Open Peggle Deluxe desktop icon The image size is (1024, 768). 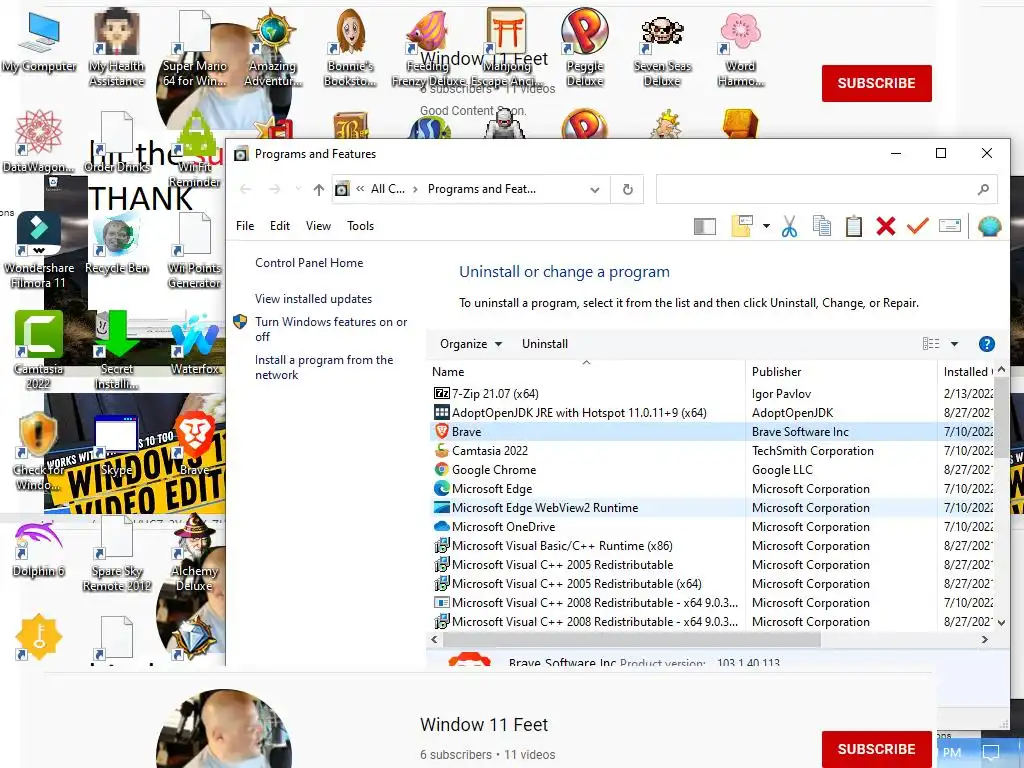tap(584, 47)
